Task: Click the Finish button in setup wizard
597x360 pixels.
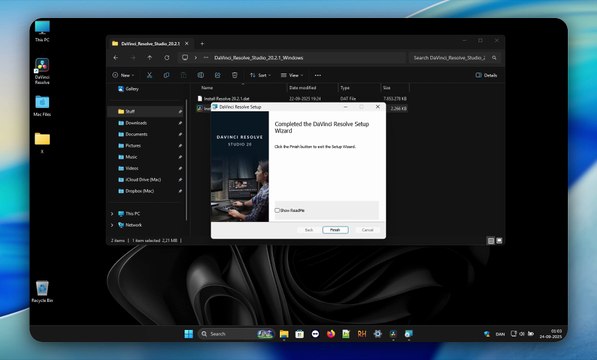Action: [335, 230]
